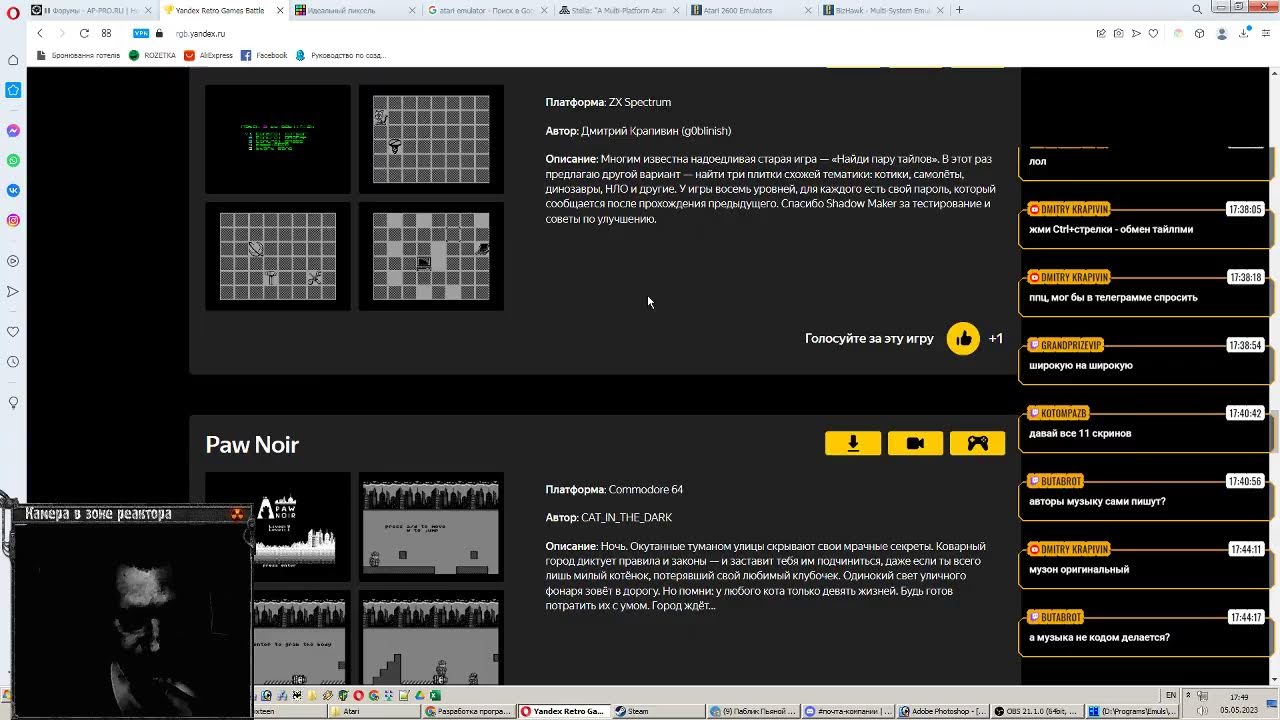
Task: Go back with the browser back arrow
Action: point(40,33)
